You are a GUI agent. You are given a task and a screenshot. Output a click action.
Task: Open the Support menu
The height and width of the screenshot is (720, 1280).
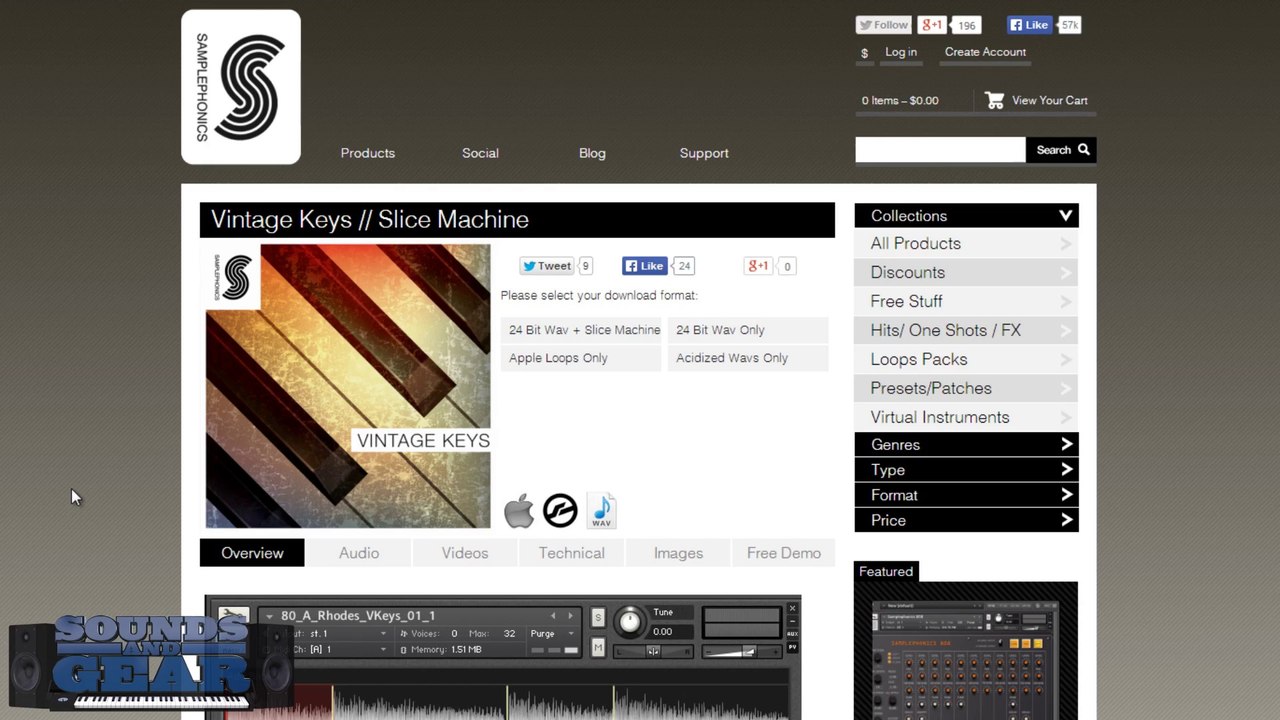coord(704,153)
